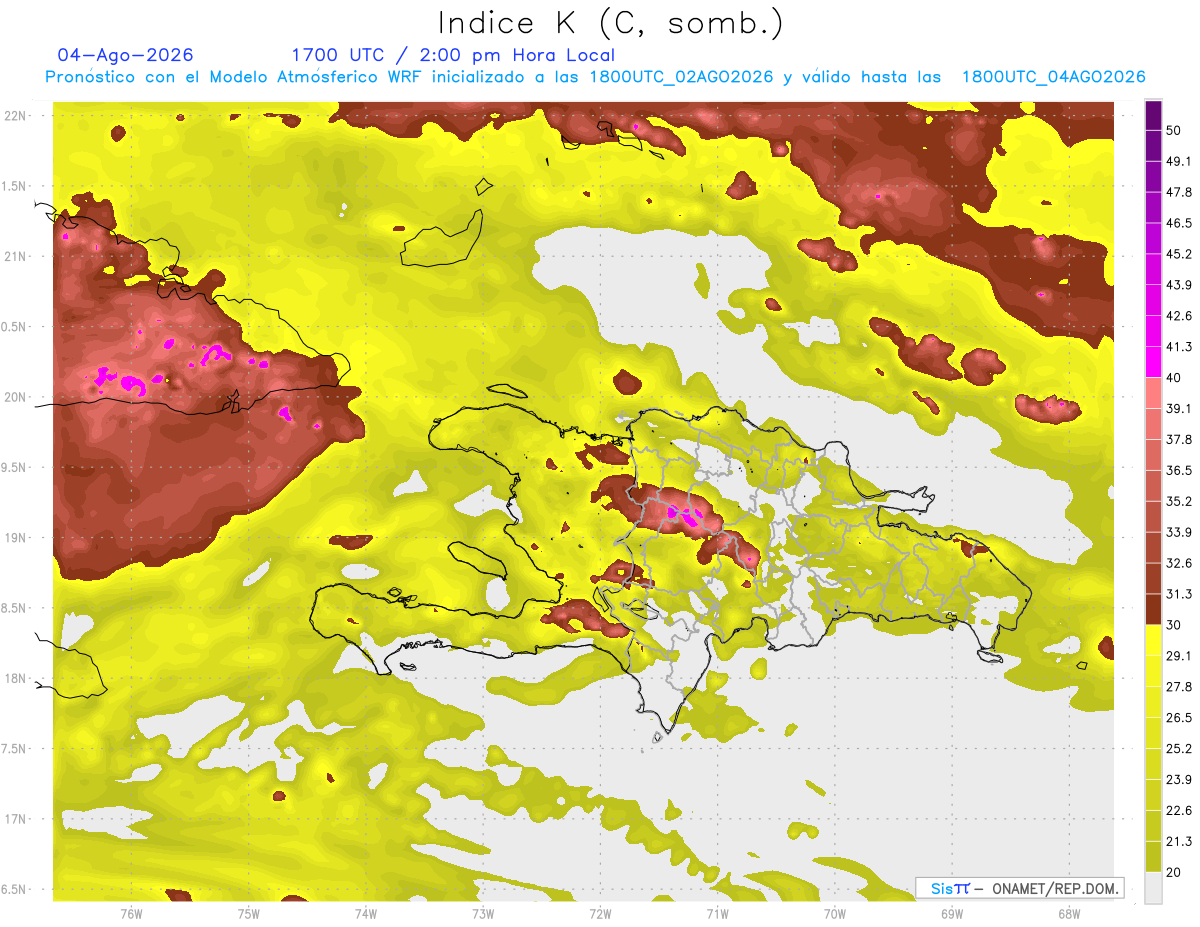
Task: Click the "76W" longitude label
Action: [x=131, y=913]
